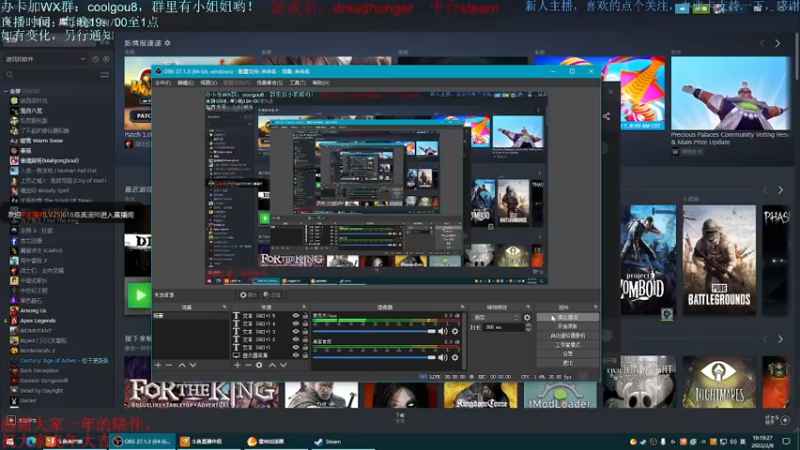Open the Help menu in OBS
Viewport: 800px width, 450px height.
point(321,83)
